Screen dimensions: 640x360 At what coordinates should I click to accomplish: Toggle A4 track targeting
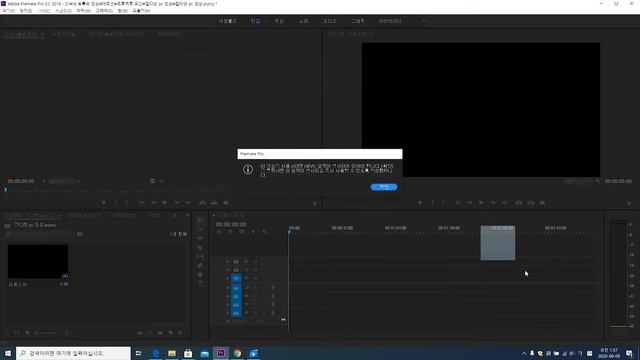236,313
